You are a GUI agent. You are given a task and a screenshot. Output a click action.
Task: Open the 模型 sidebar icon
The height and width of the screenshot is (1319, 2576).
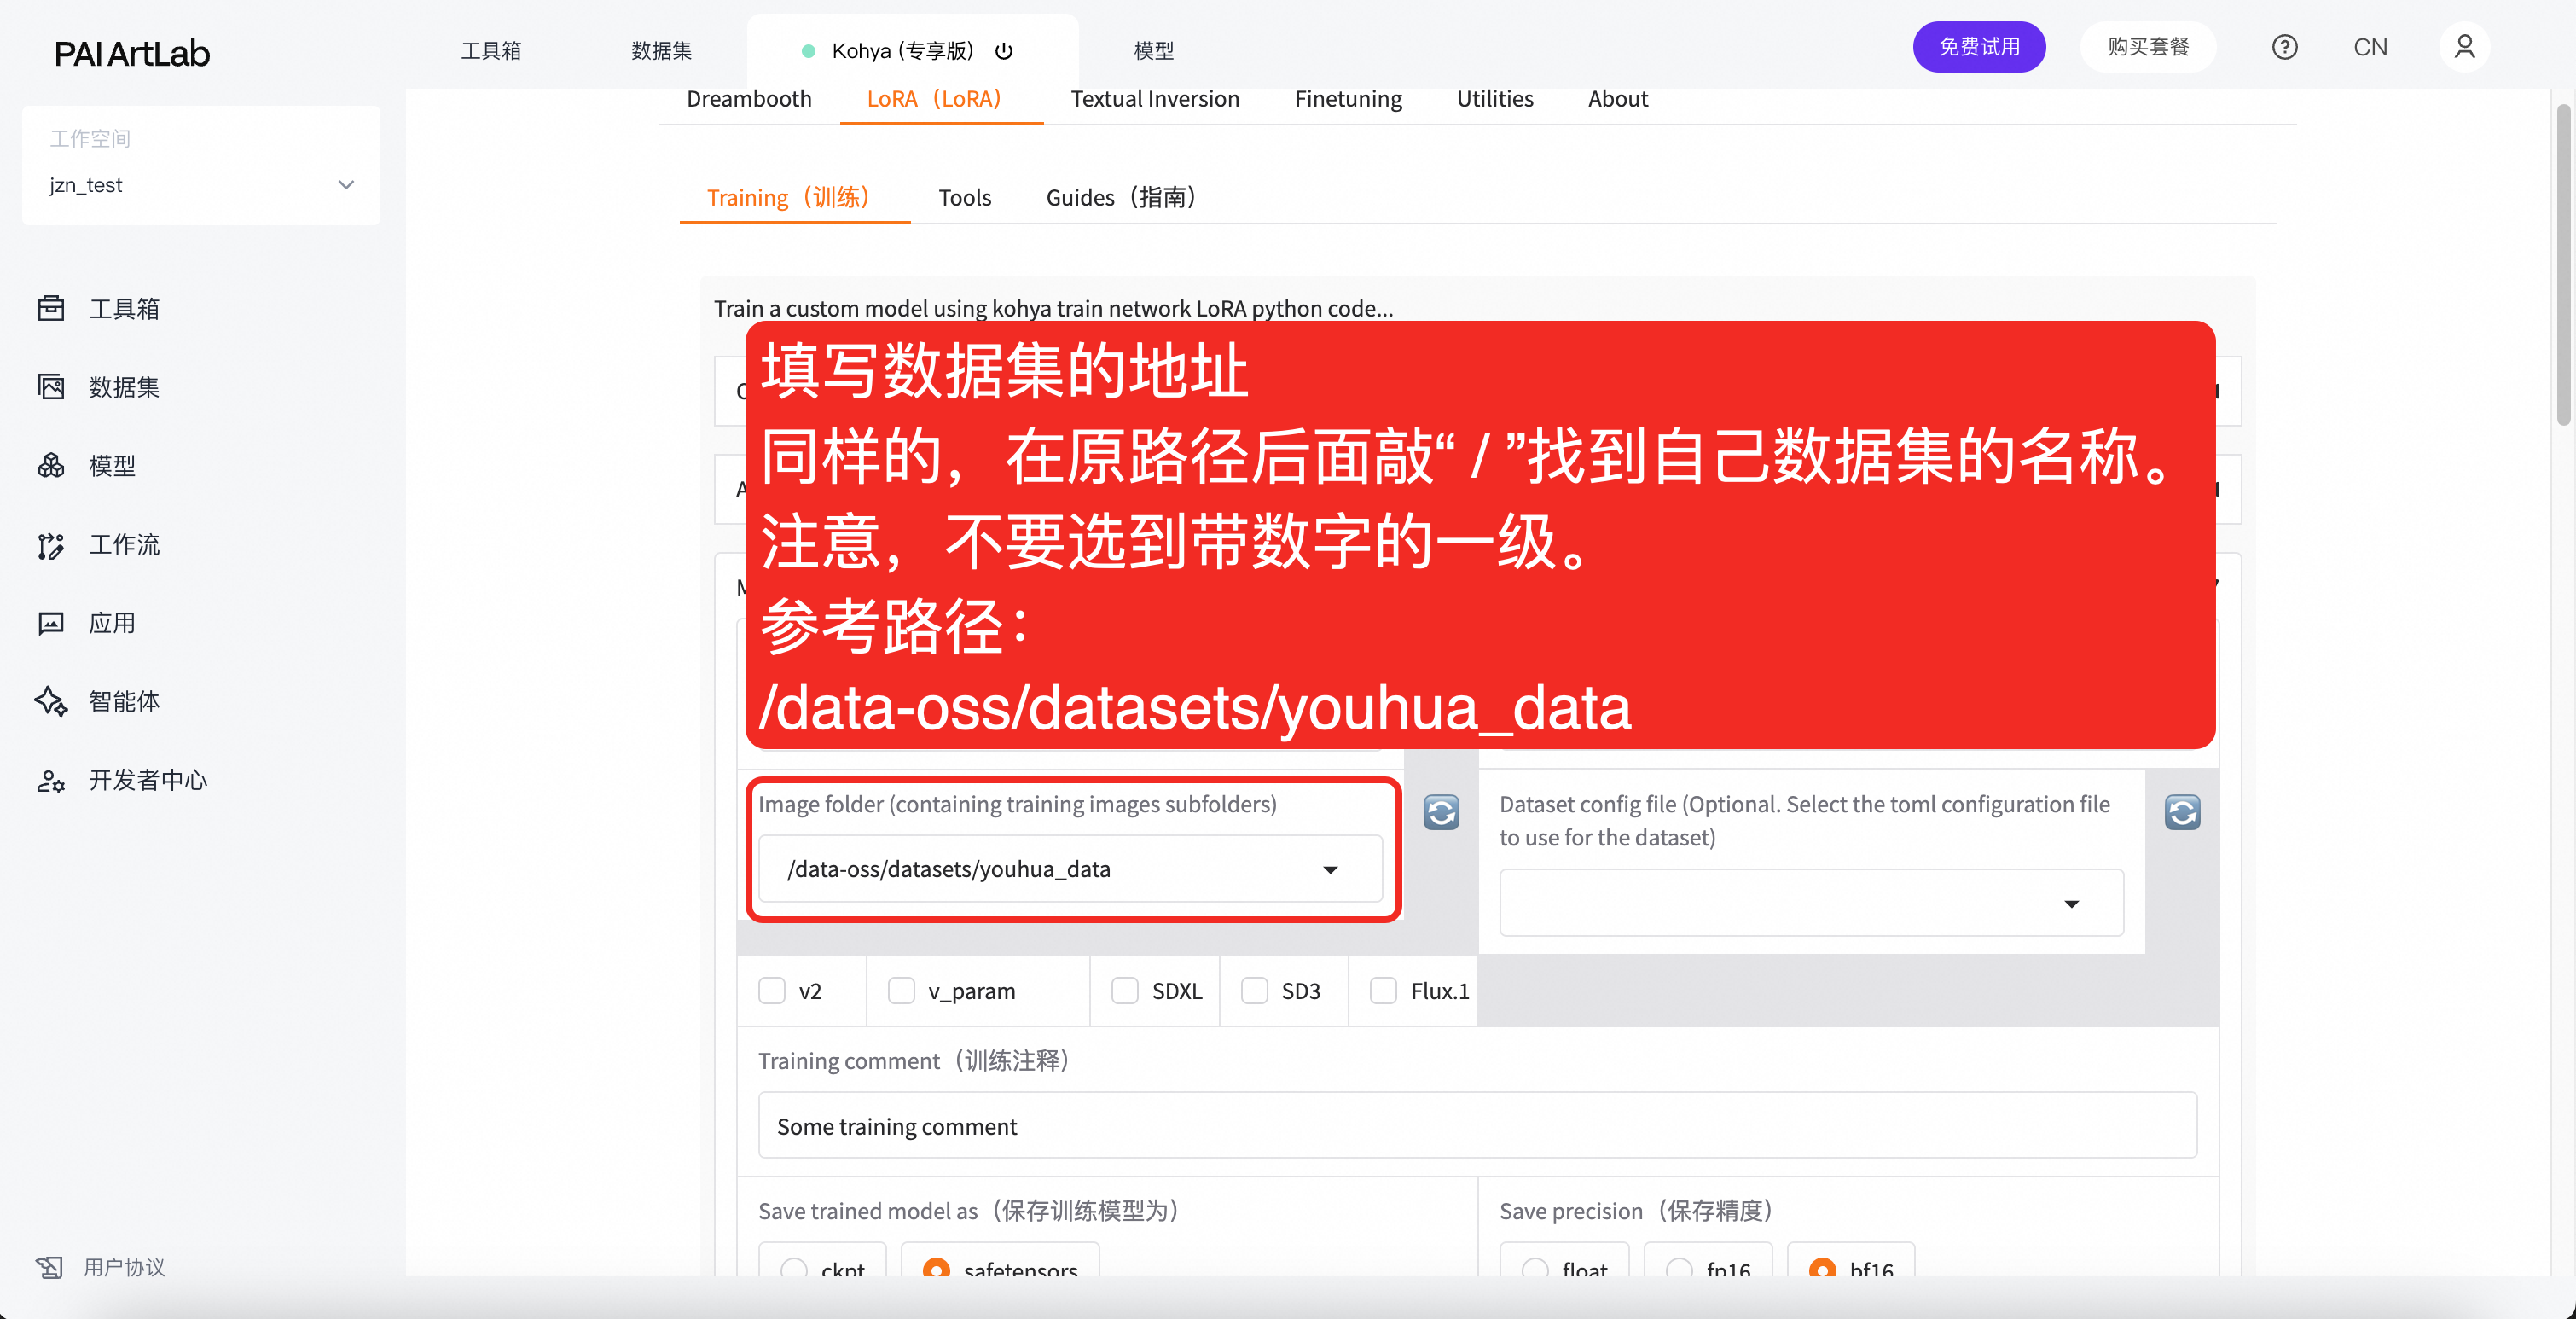(51, 466)
